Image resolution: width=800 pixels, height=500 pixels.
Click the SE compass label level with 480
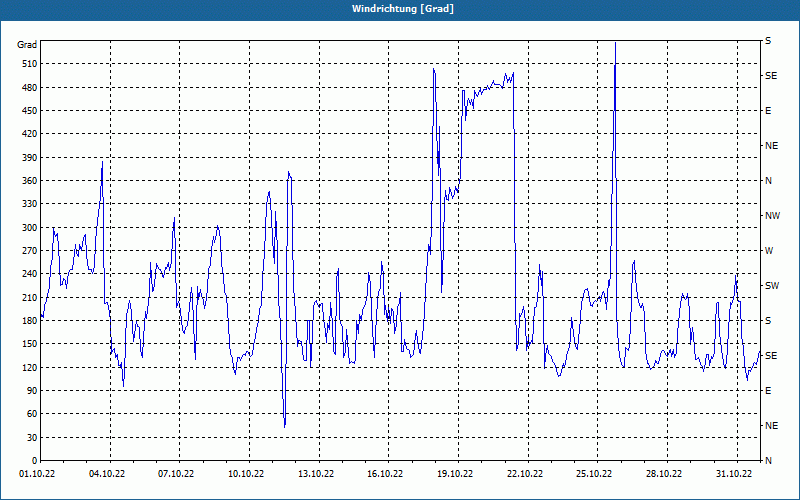coord(771,76)
